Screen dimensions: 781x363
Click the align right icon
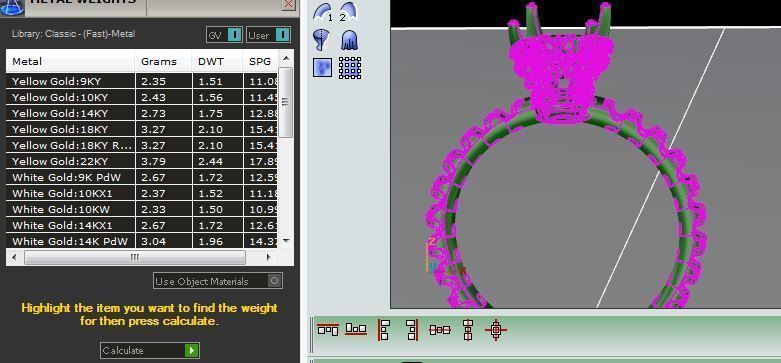[412, 330]
